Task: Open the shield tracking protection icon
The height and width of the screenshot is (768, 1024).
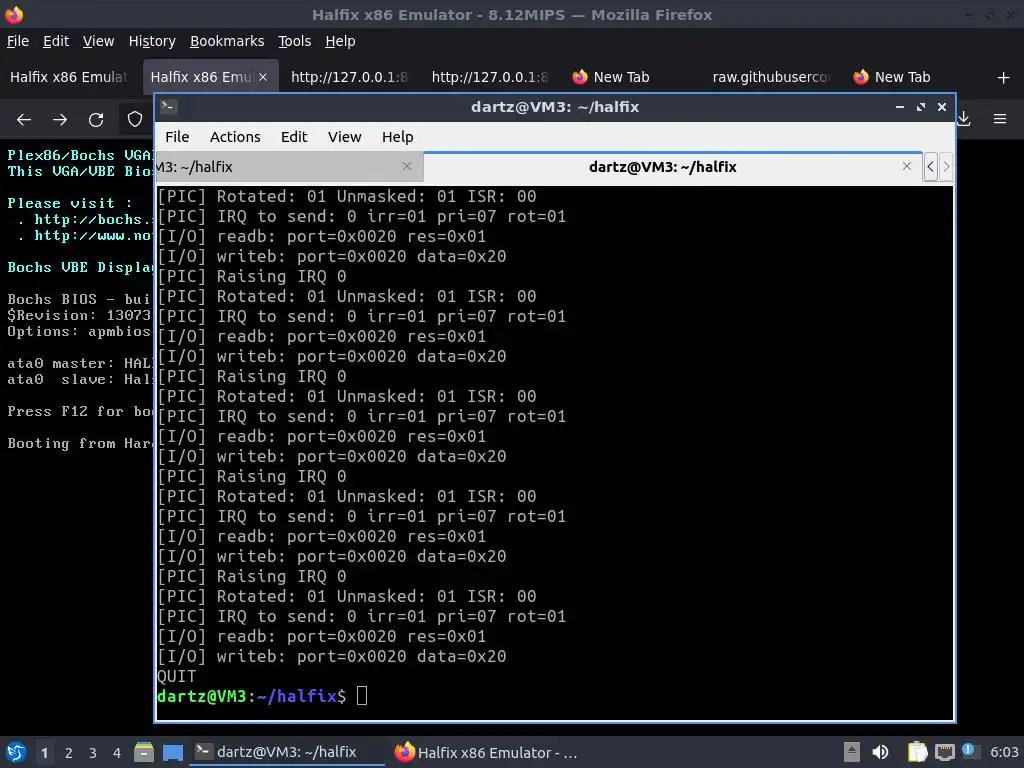Action: (135, 120)
